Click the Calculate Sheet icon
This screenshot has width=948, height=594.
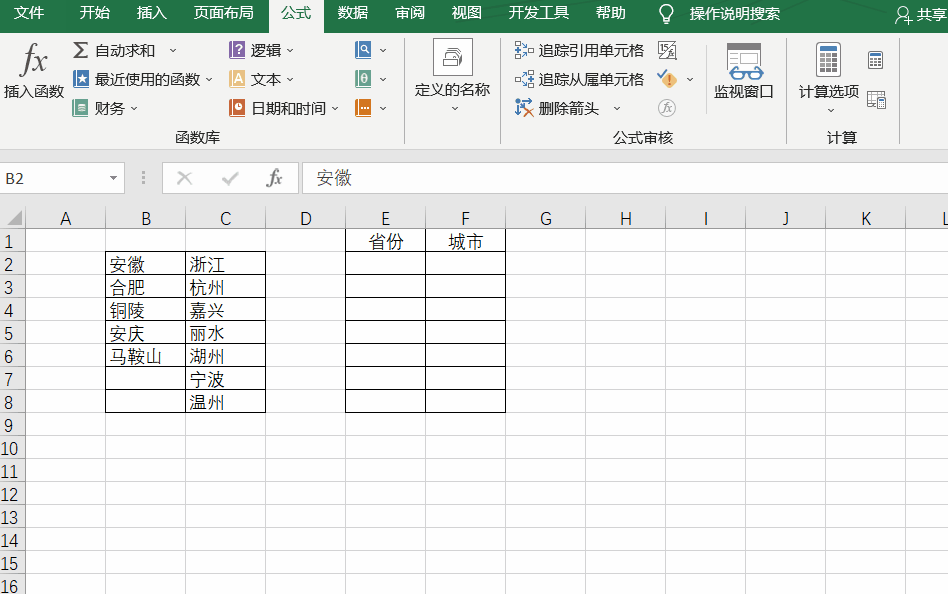pyautogui.click(x=876, y=100)
